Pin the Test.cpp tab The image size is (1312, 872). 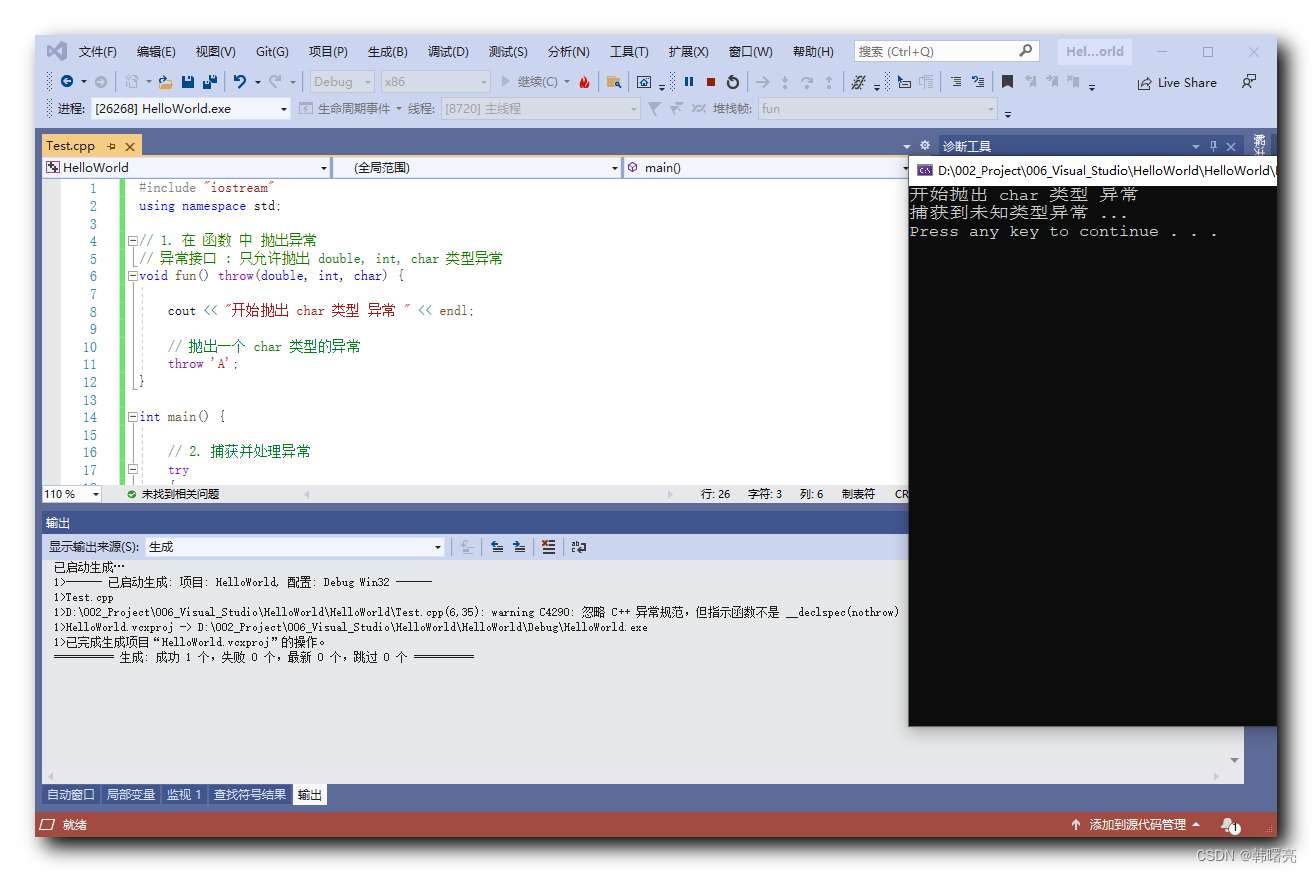111,146
